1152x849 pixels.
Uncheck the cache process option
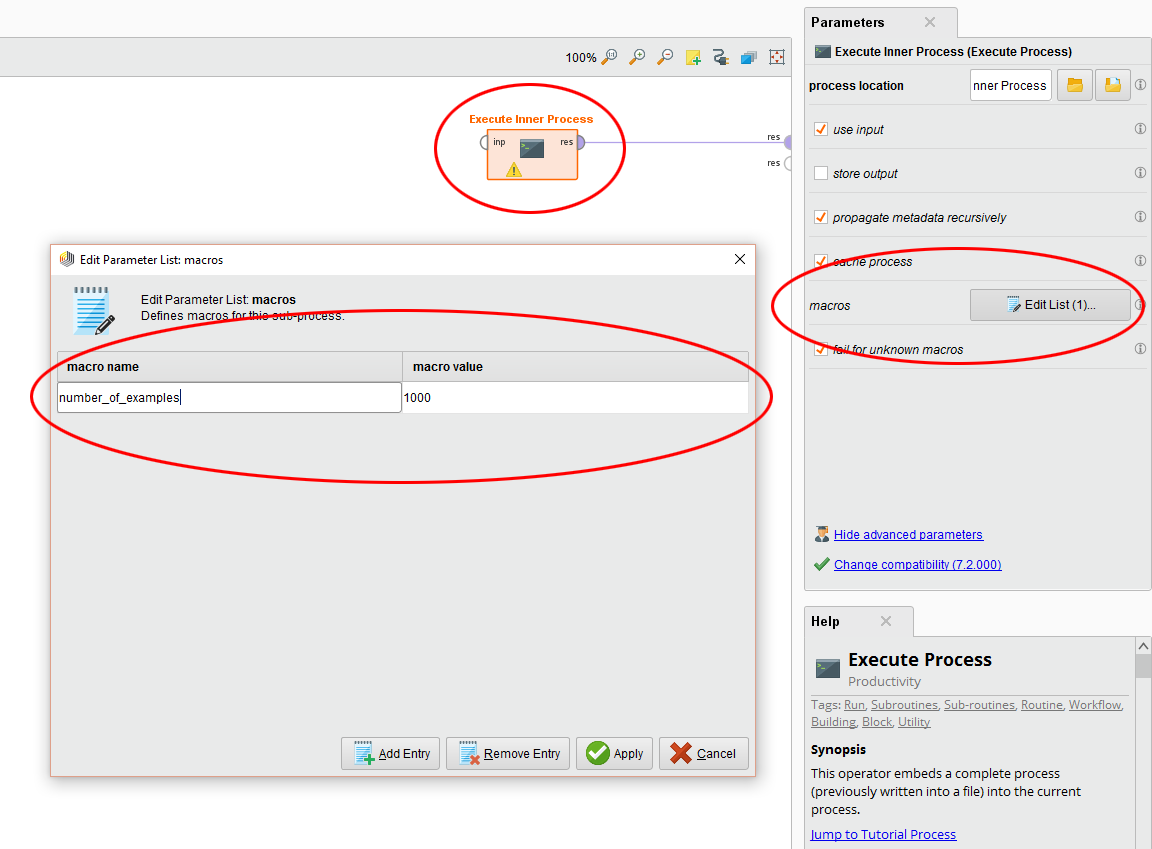click(821, 261)
